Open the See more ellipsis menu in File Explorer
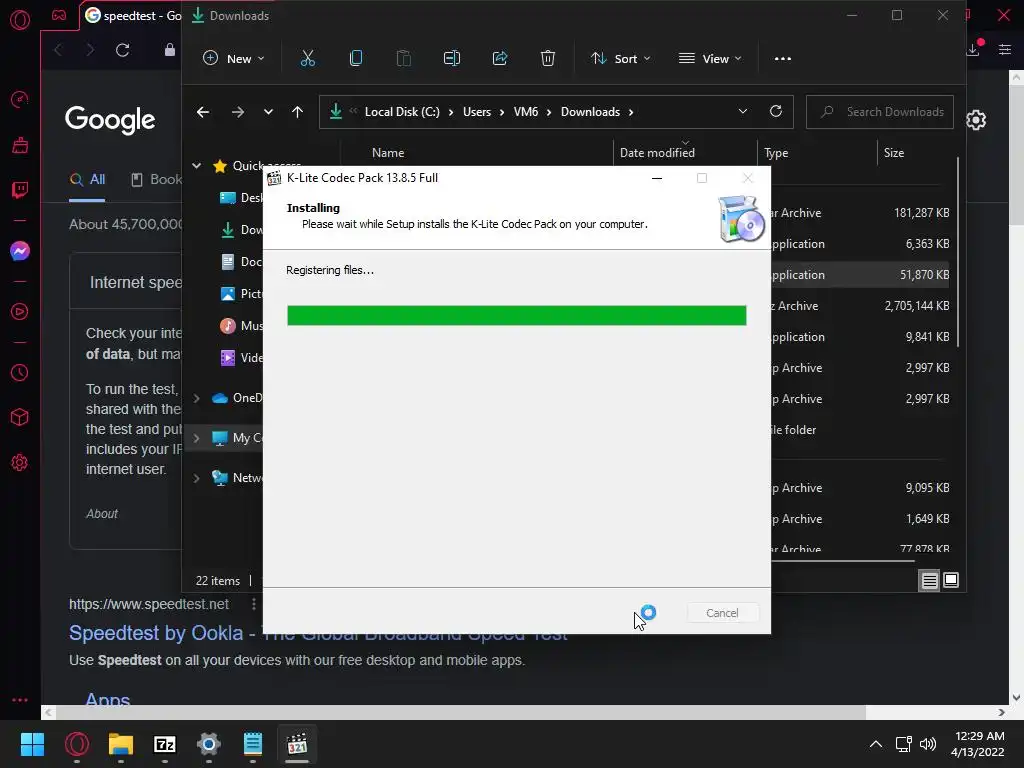Viewport: 1024px width, 768px height. pos(782,59)
